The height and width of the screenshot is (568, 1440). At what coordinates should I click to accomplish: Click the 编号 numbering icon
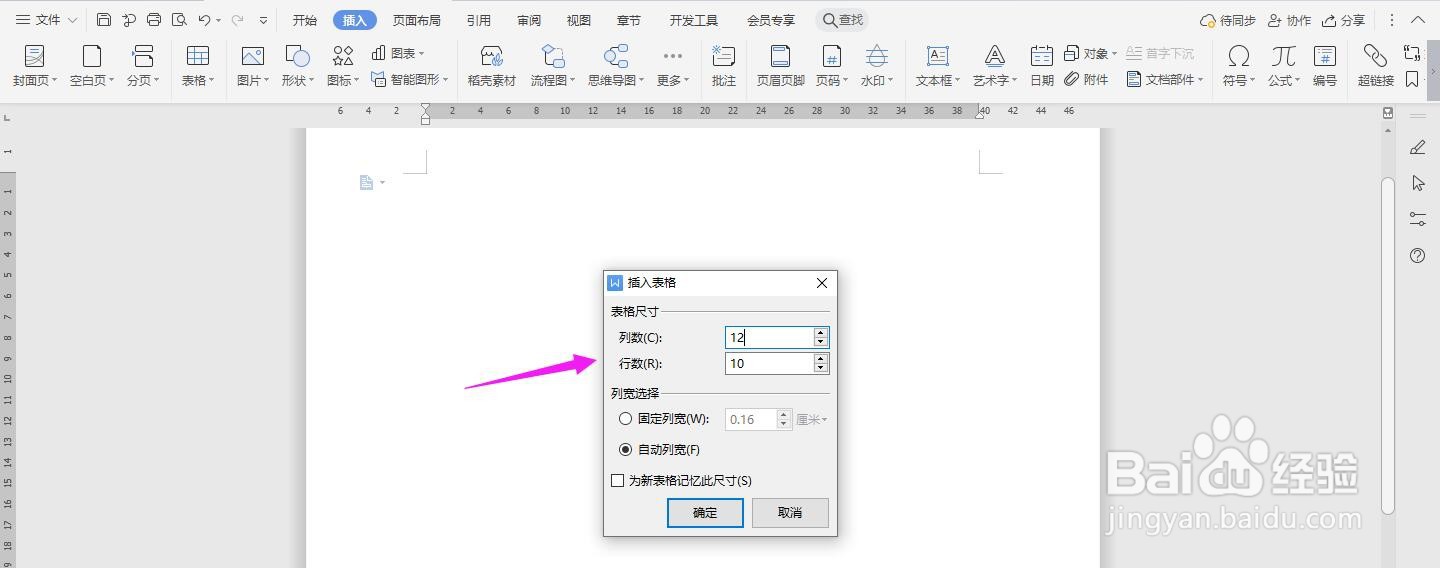coord(1325,66)
